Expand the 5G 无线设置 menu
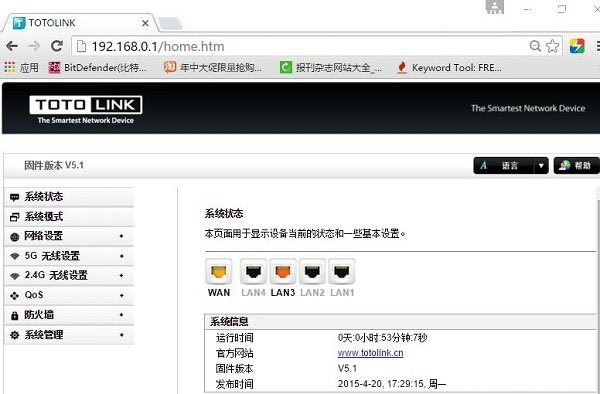 point(69,256)
